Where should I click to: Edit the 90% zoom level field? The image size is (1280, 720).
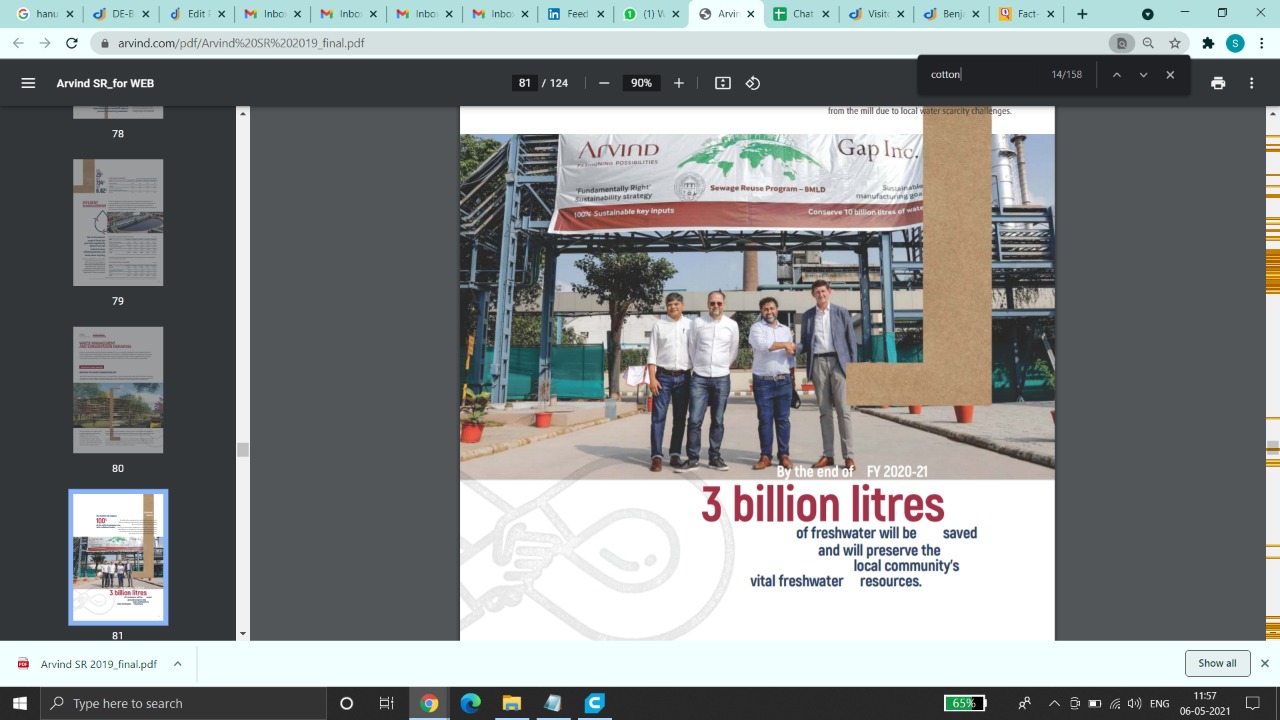pos(641,83)
